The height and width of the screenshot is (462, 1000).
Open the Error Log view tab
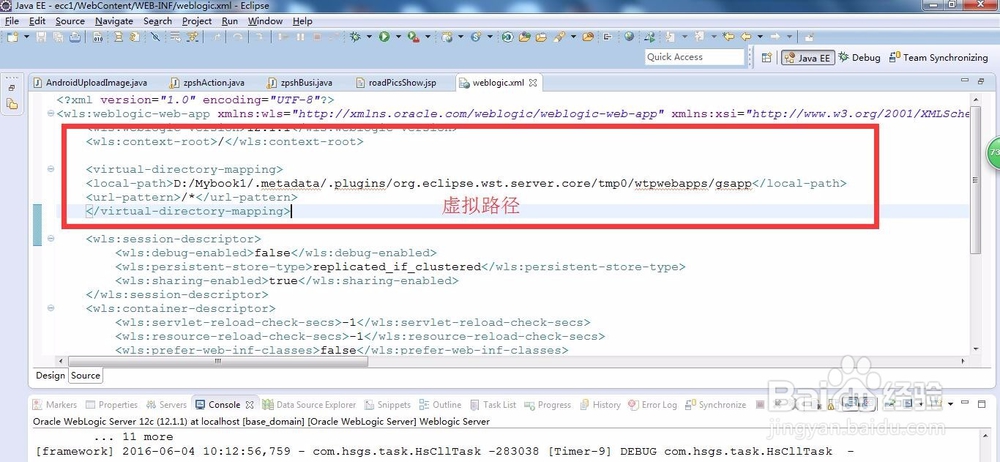(652, 405)
